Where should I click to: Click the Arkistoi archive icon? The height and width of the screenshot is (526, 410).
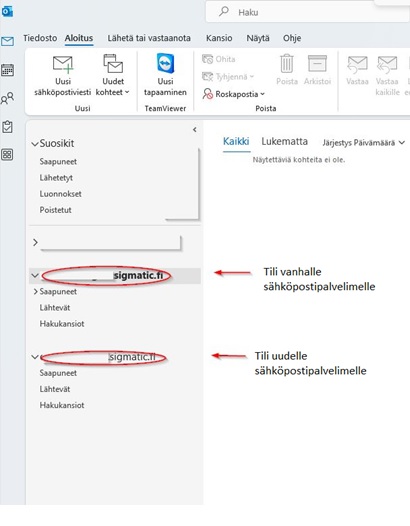317,64
